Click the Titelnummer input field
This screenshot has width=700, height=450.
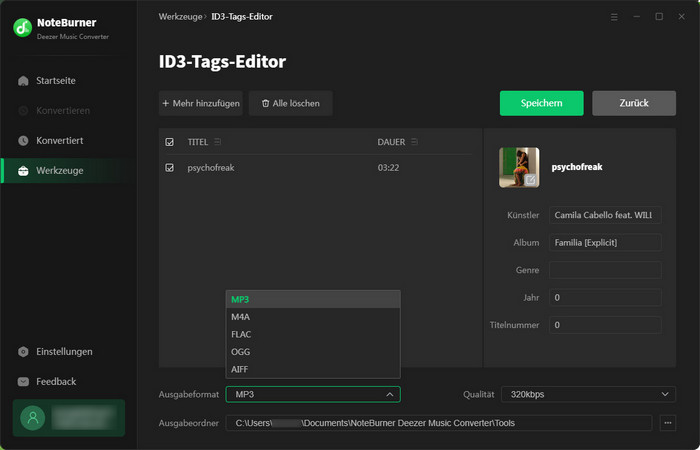pos(605,325)
